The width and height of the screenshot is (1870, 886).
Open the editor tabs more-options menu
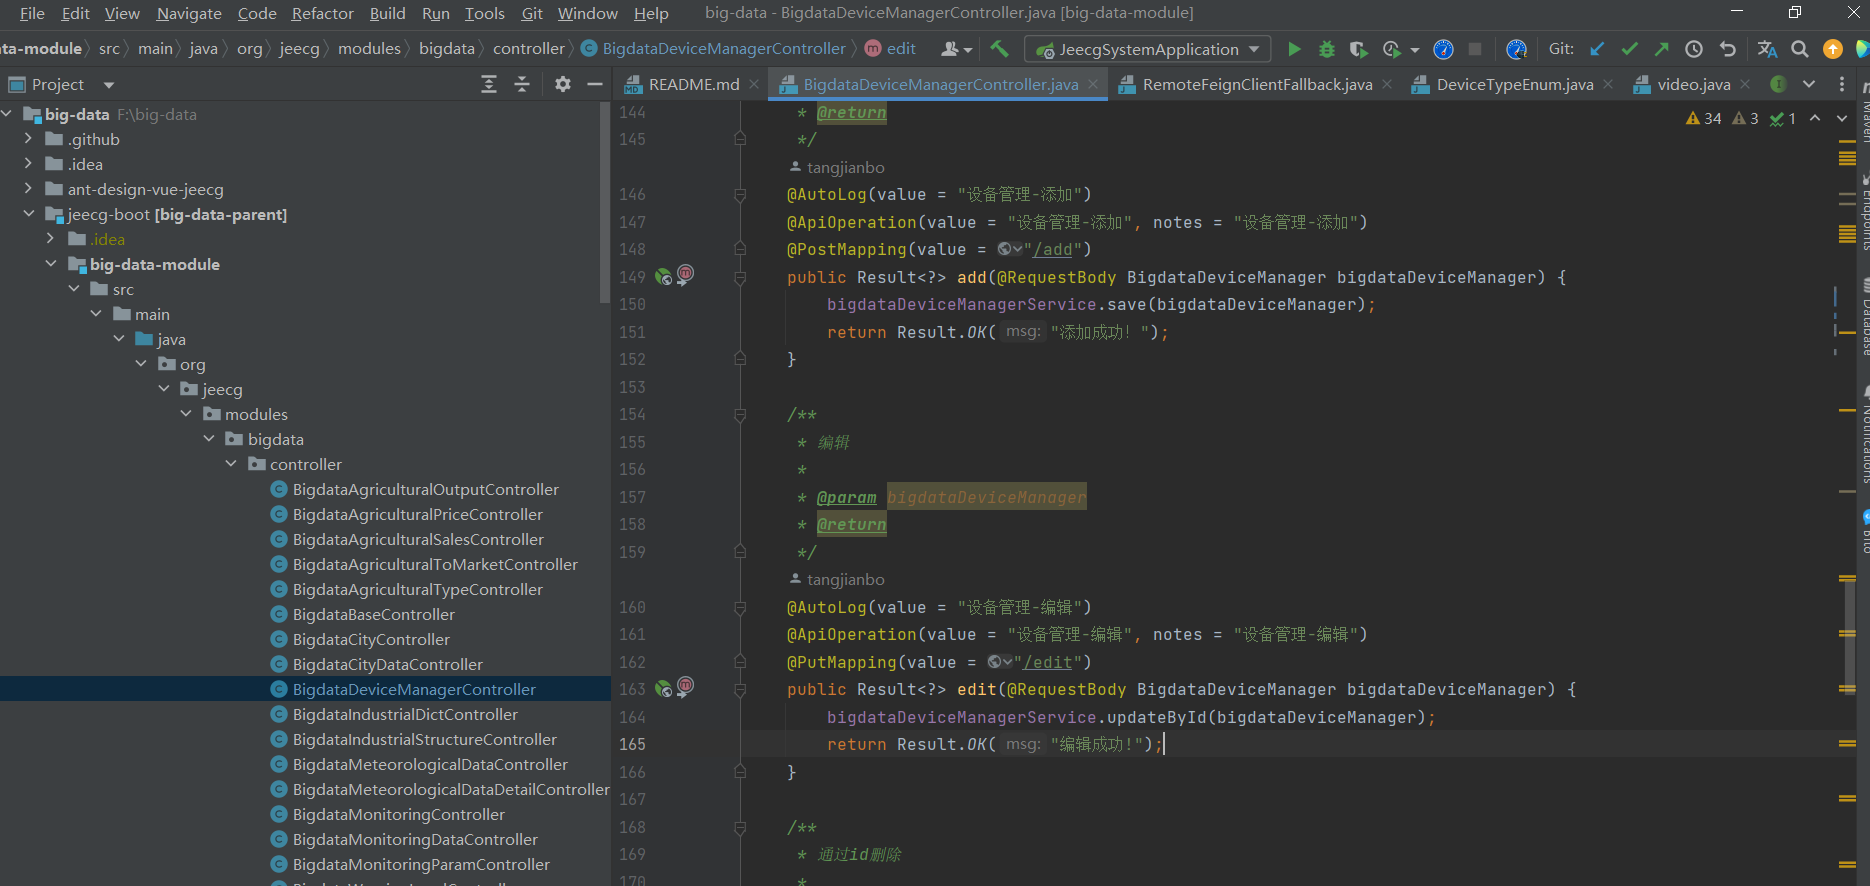click(1842, 84)
